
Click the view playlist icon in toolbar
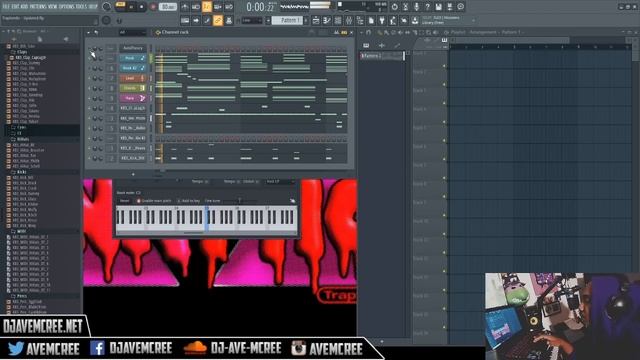(316, 20)
